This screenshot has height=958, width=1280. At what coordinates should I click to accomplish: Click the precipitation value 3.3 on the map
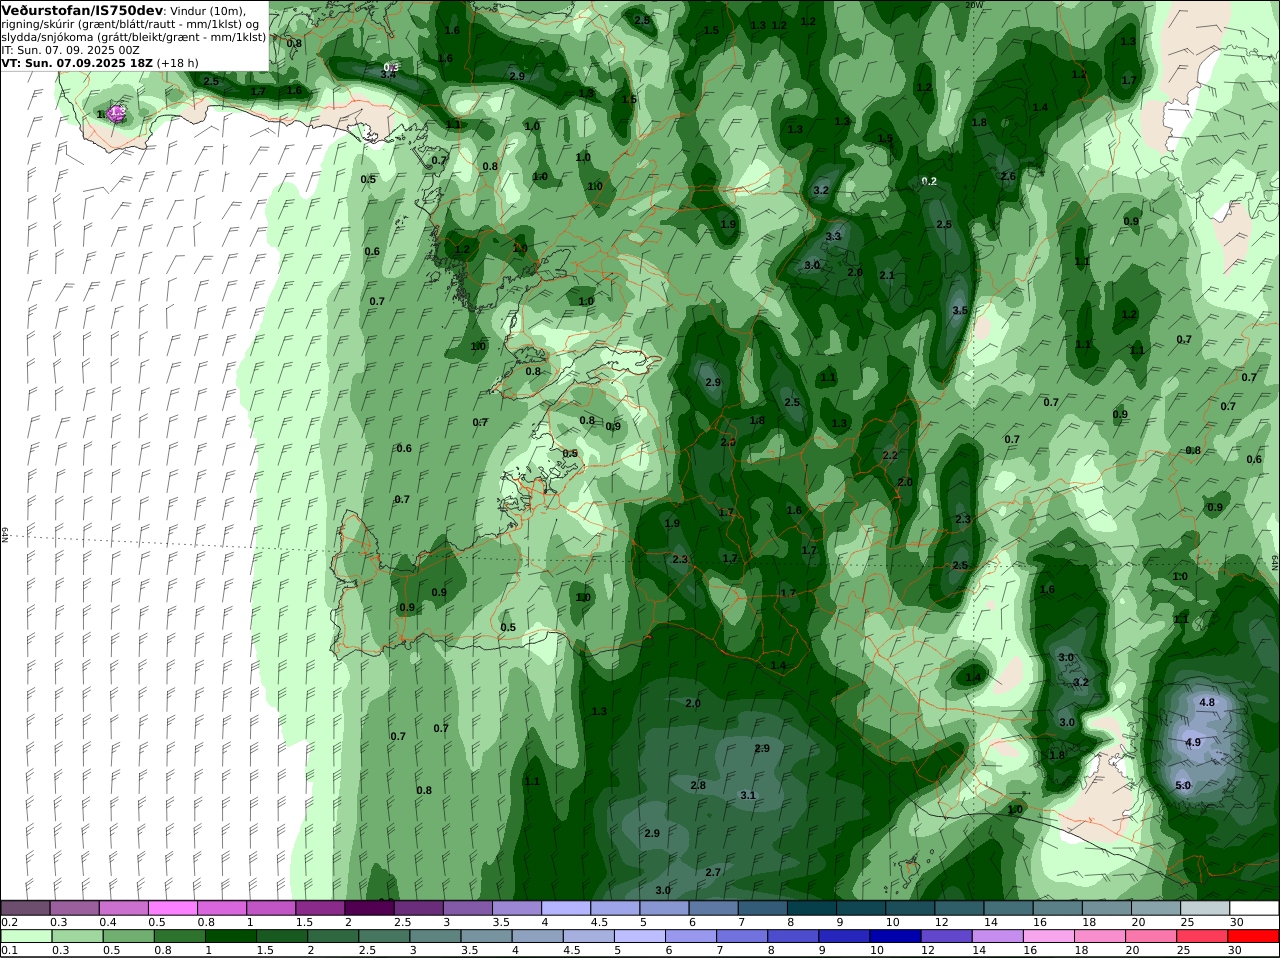834,236
